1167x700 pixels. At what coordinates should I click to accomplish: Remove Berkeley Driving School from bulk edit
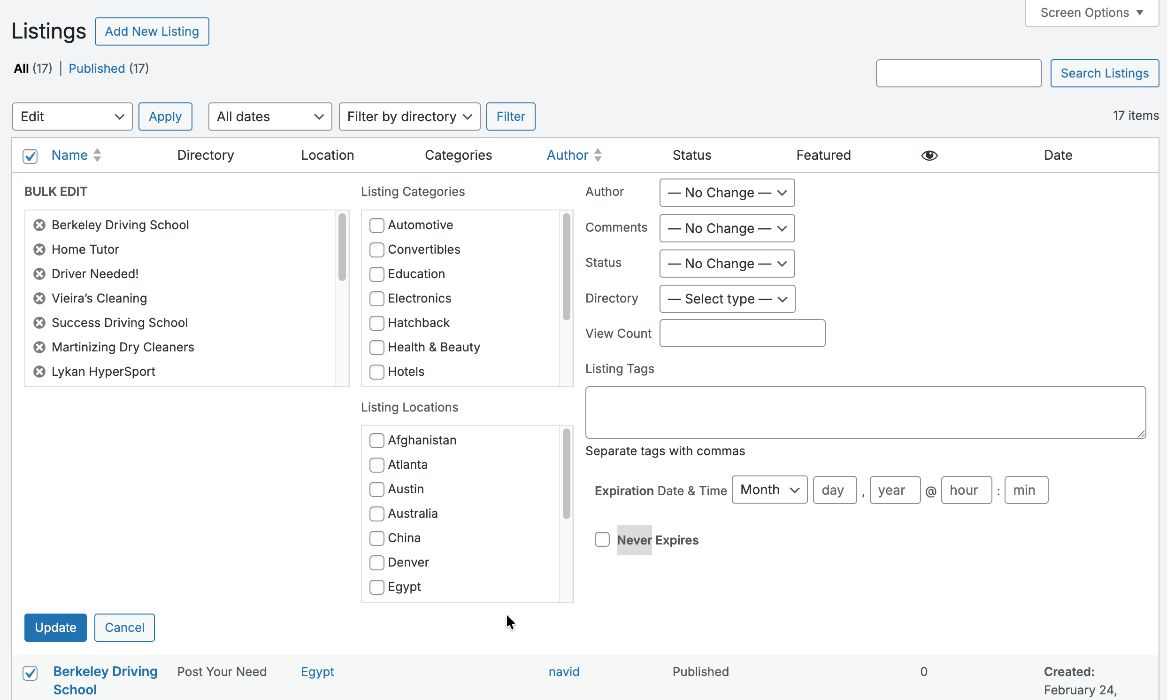(40, 225)
